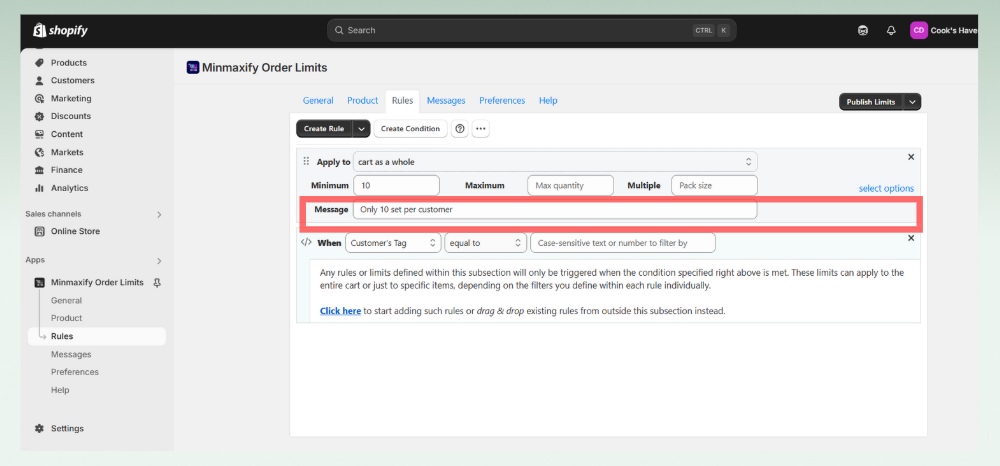Screen dimensions: 1000x466
Task: Click the Content icon in sidebar
Action: pyautogui.click(x=39, y=134)
